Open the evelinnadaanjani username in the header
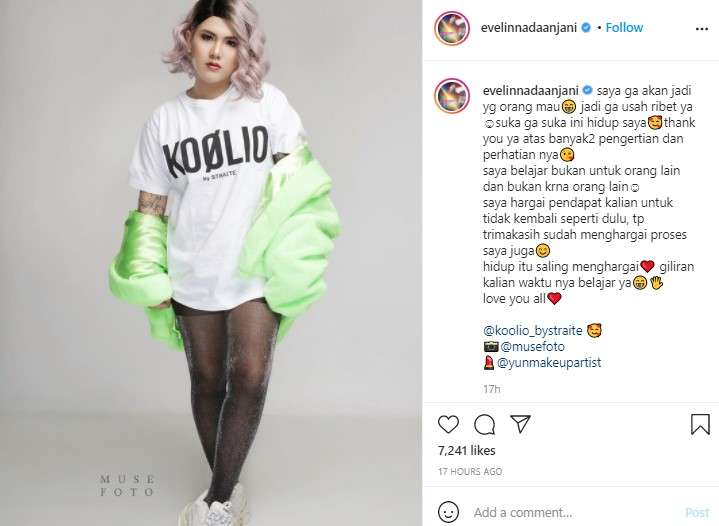Viewport: 719px width, 526px height. pos(529,28)
